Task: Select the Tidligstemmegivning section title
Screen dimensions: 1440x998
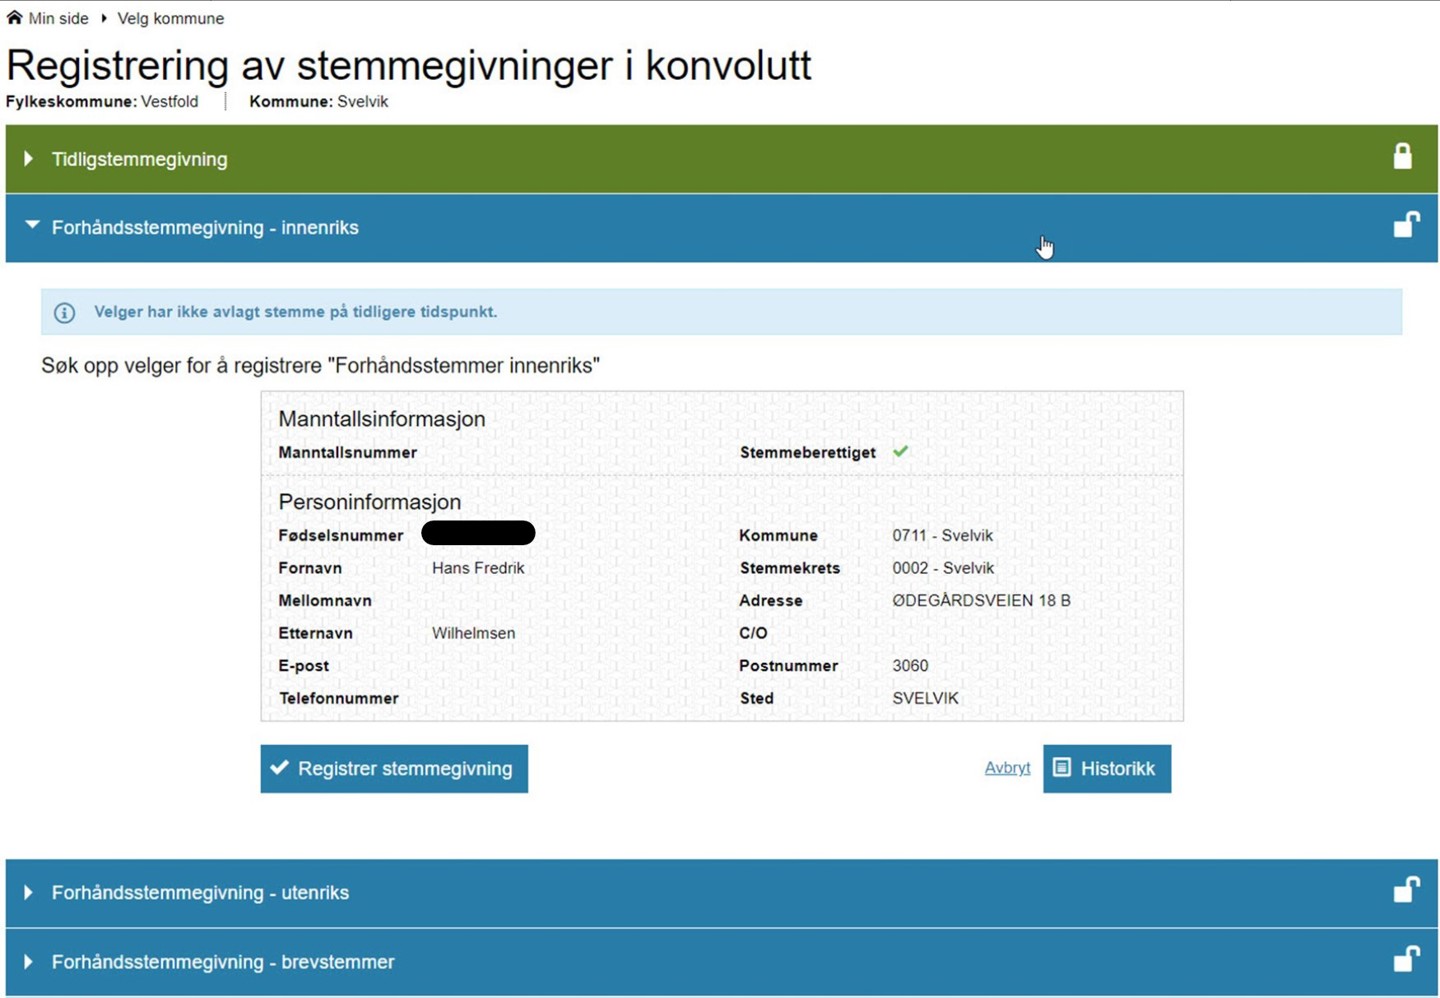Action: pyautogui.click(x=139, y=159)
